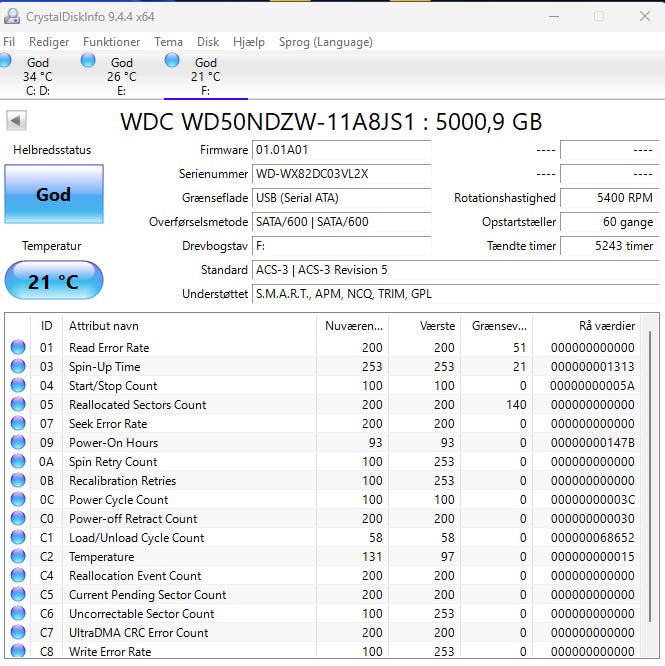Click raw value 000000001313 of Spin-Up Time
The image size is (665, 666).
click(592, 367)
